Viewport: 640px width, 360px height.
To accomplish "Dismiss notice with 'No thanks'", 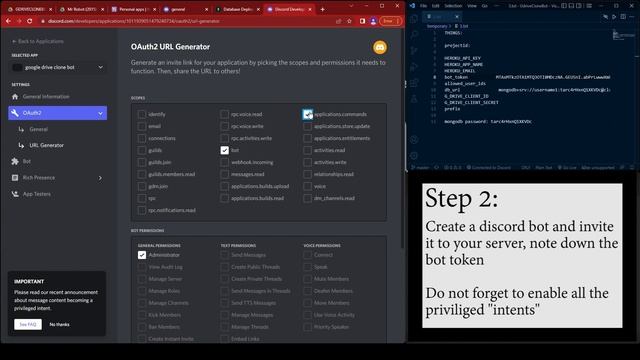I will (x=60, y=324).
